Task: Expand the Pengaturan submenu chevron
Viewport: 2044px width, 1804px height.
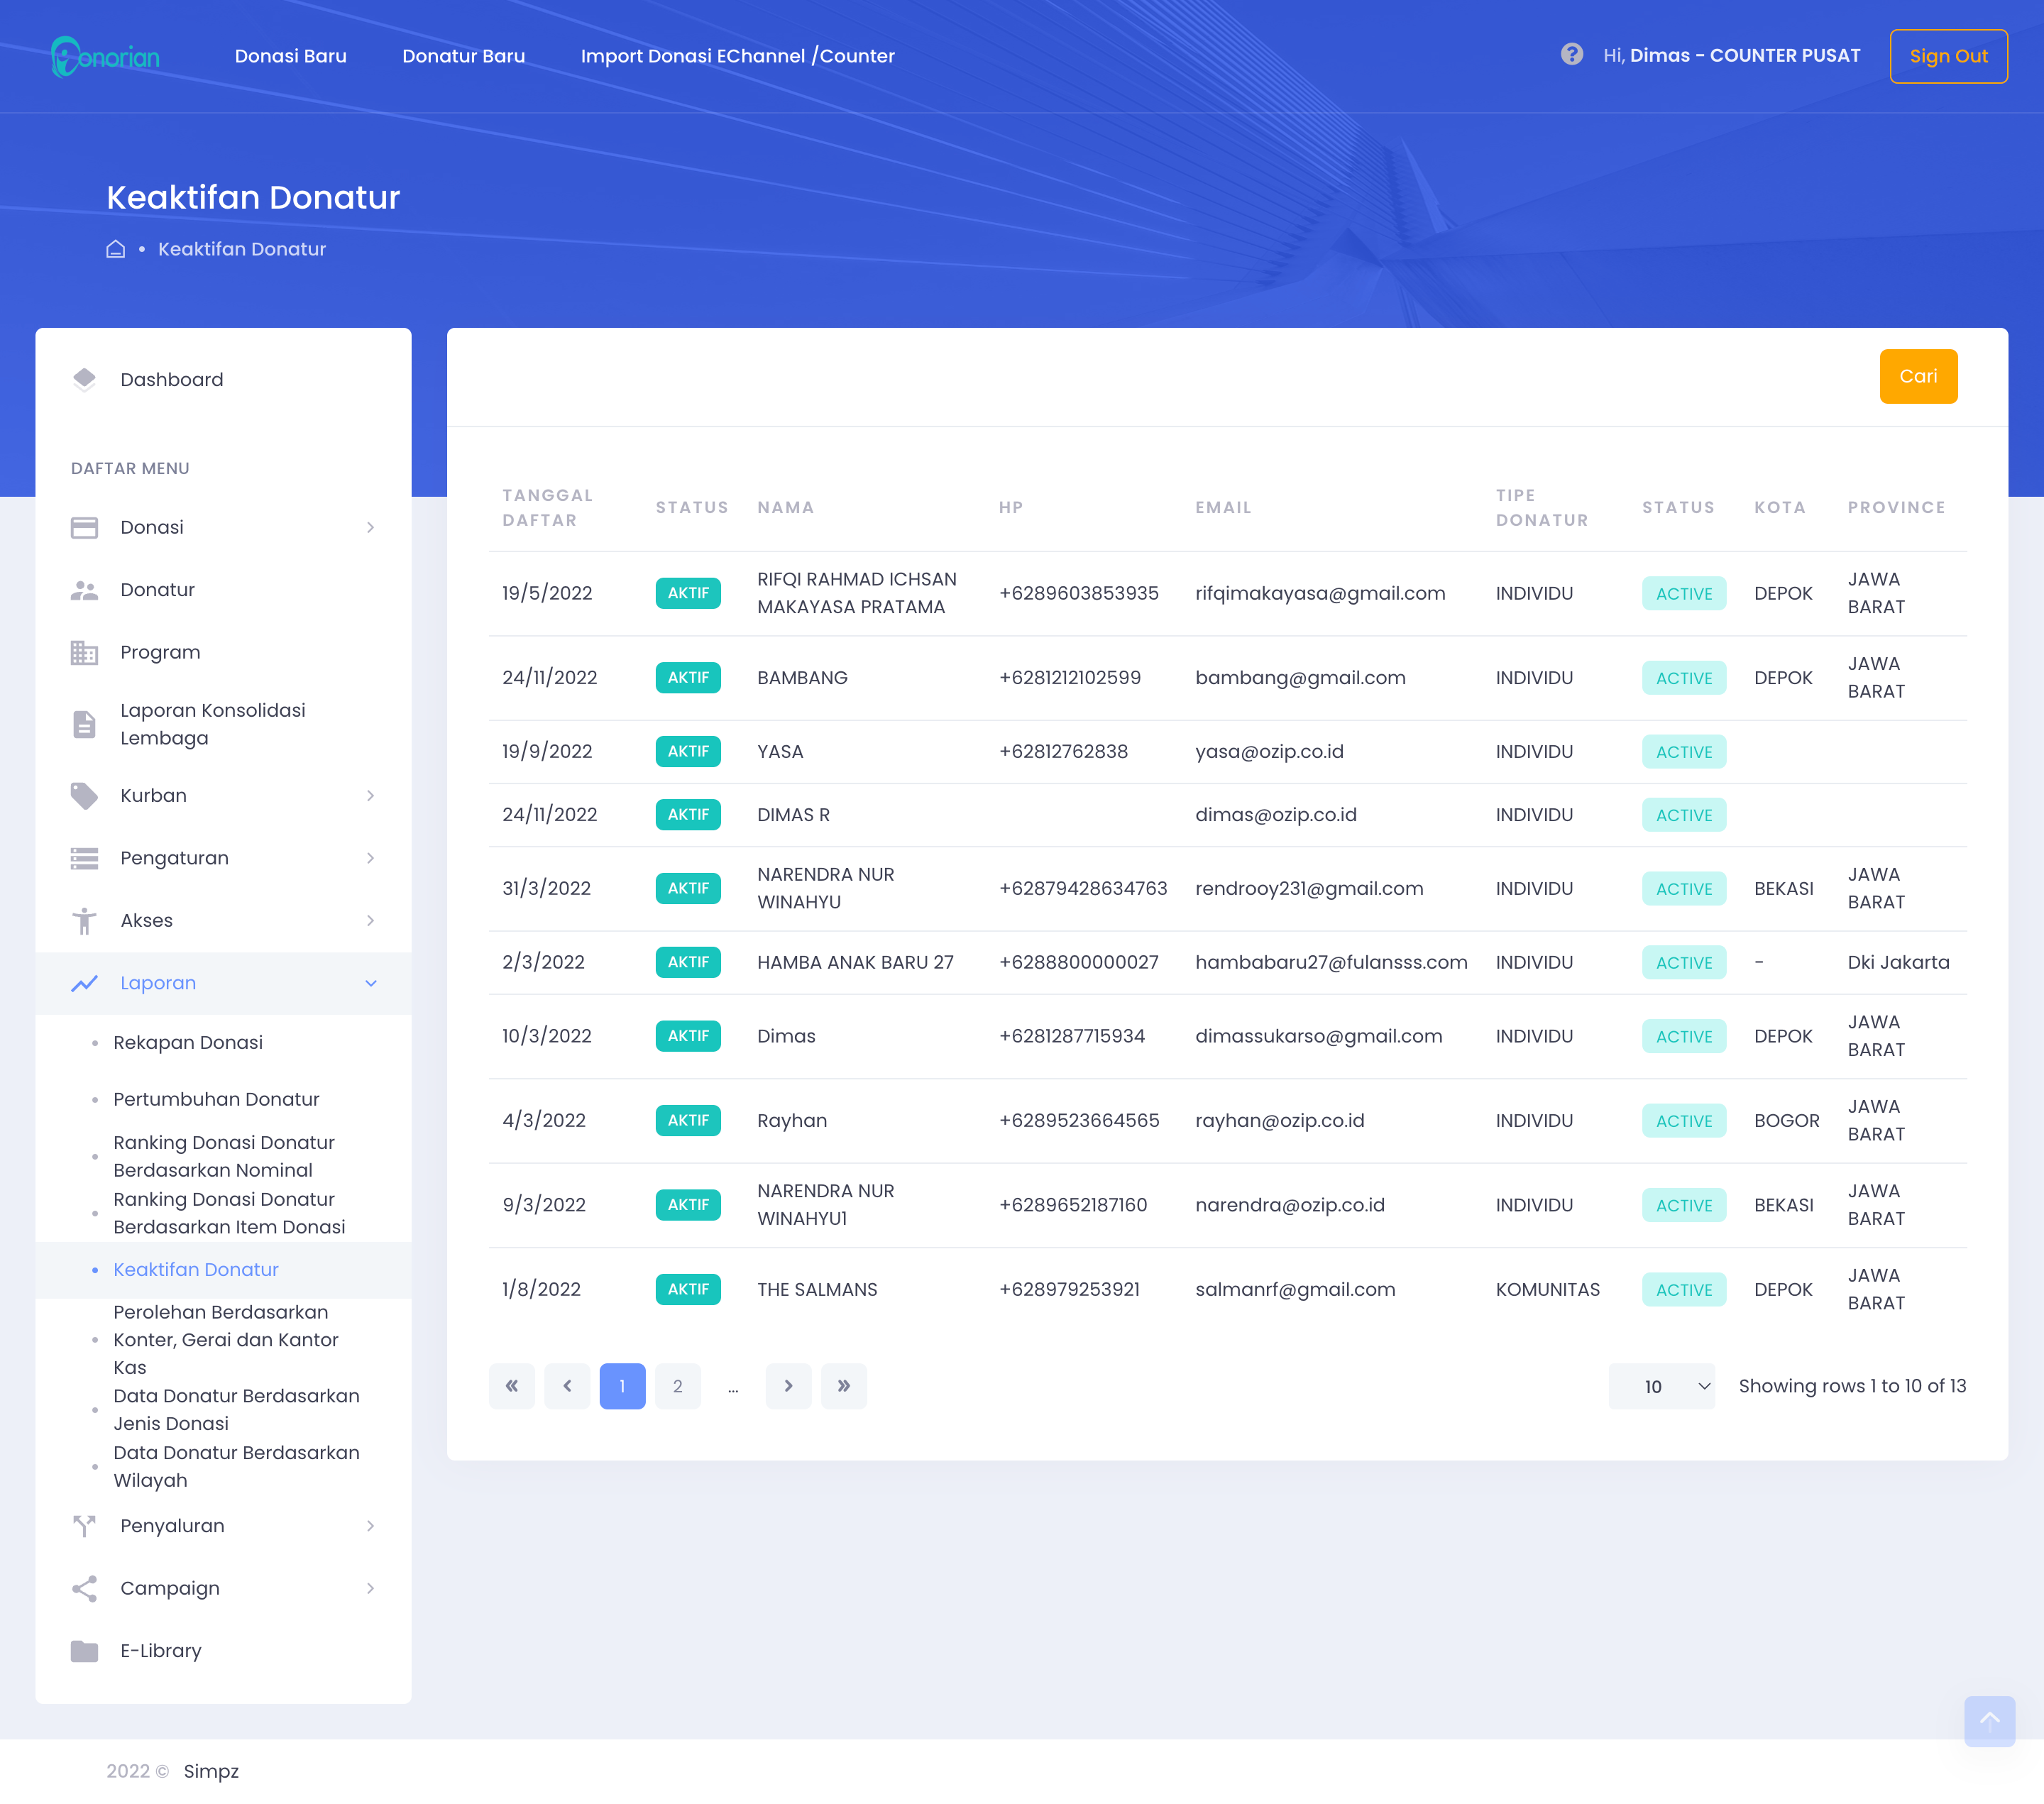Action: point(370,858)
